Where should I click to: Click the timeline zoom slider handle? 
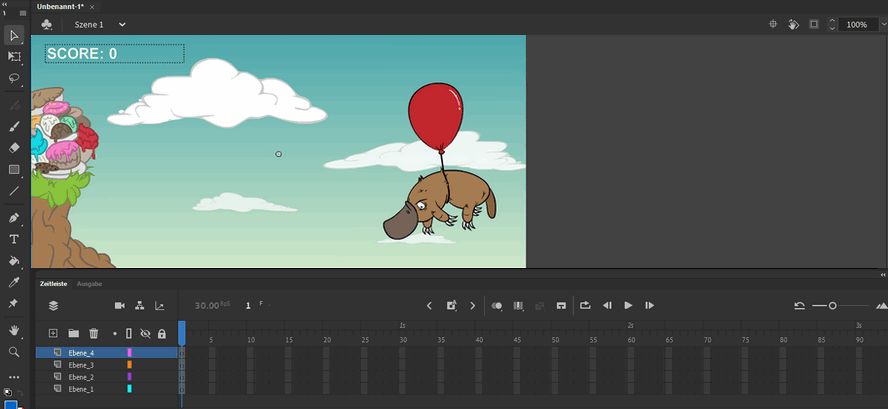[832, 306]
